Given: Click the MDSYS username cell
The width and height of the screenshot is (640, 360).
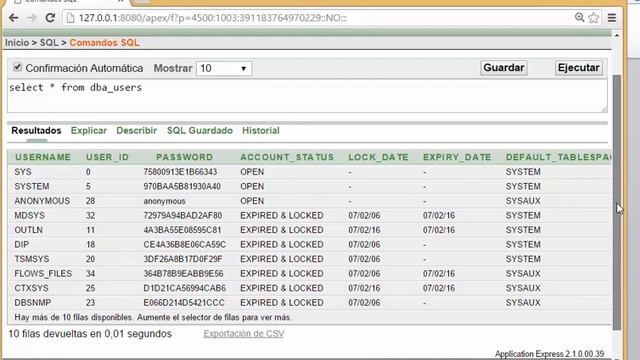Looking at the screenshot, I should [x=29, y=216].
